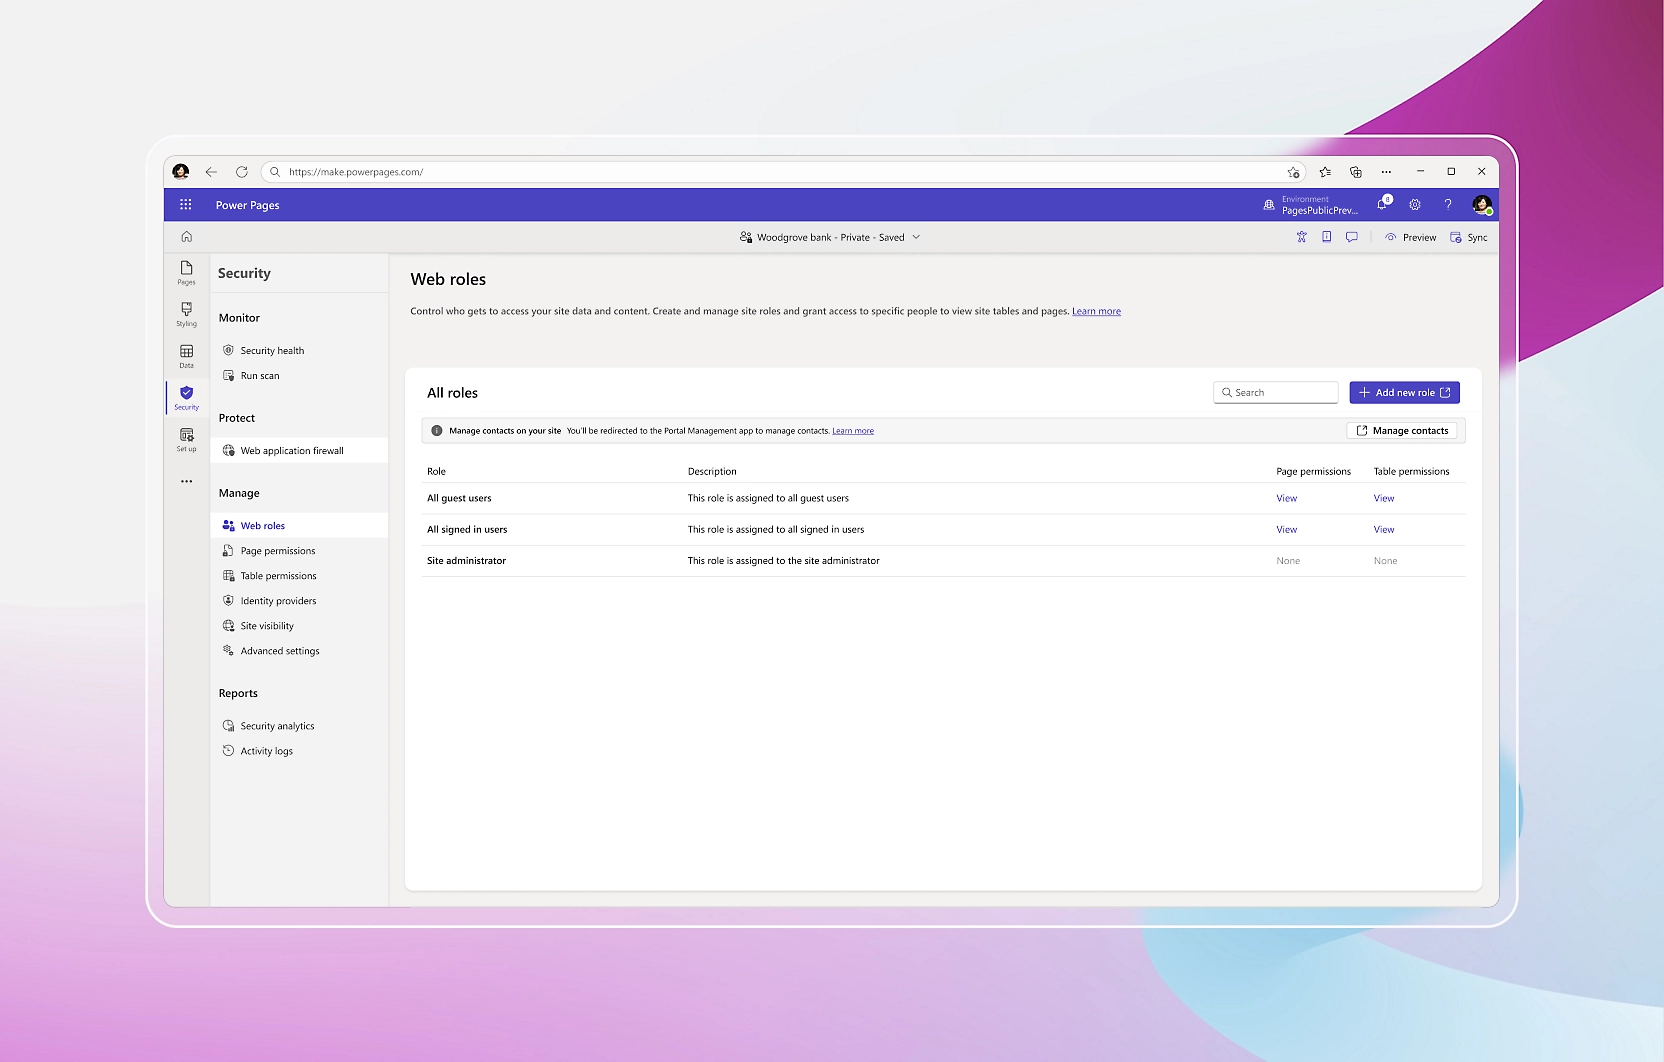Image resolution: width=1664 pixels, height=1062 pixels.
Task: Open browser settings and more menu
Action: 1386,172
